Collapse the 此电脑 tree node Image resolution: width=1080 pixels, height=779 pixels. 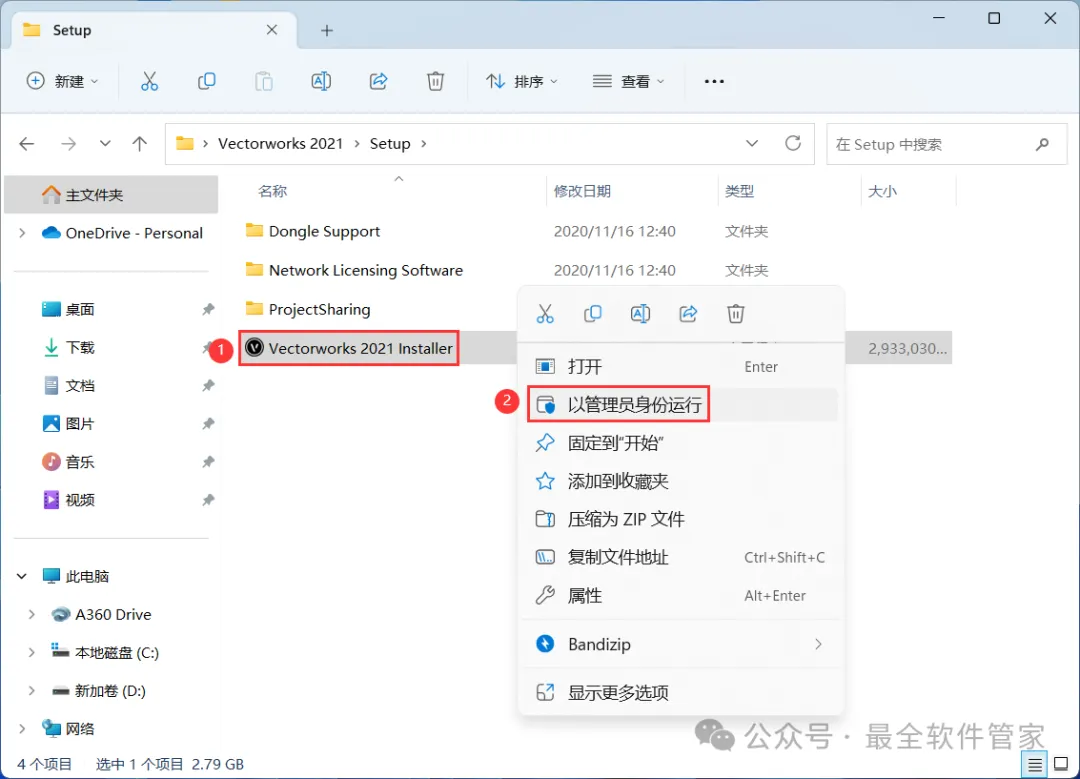[x=22, y=576]
